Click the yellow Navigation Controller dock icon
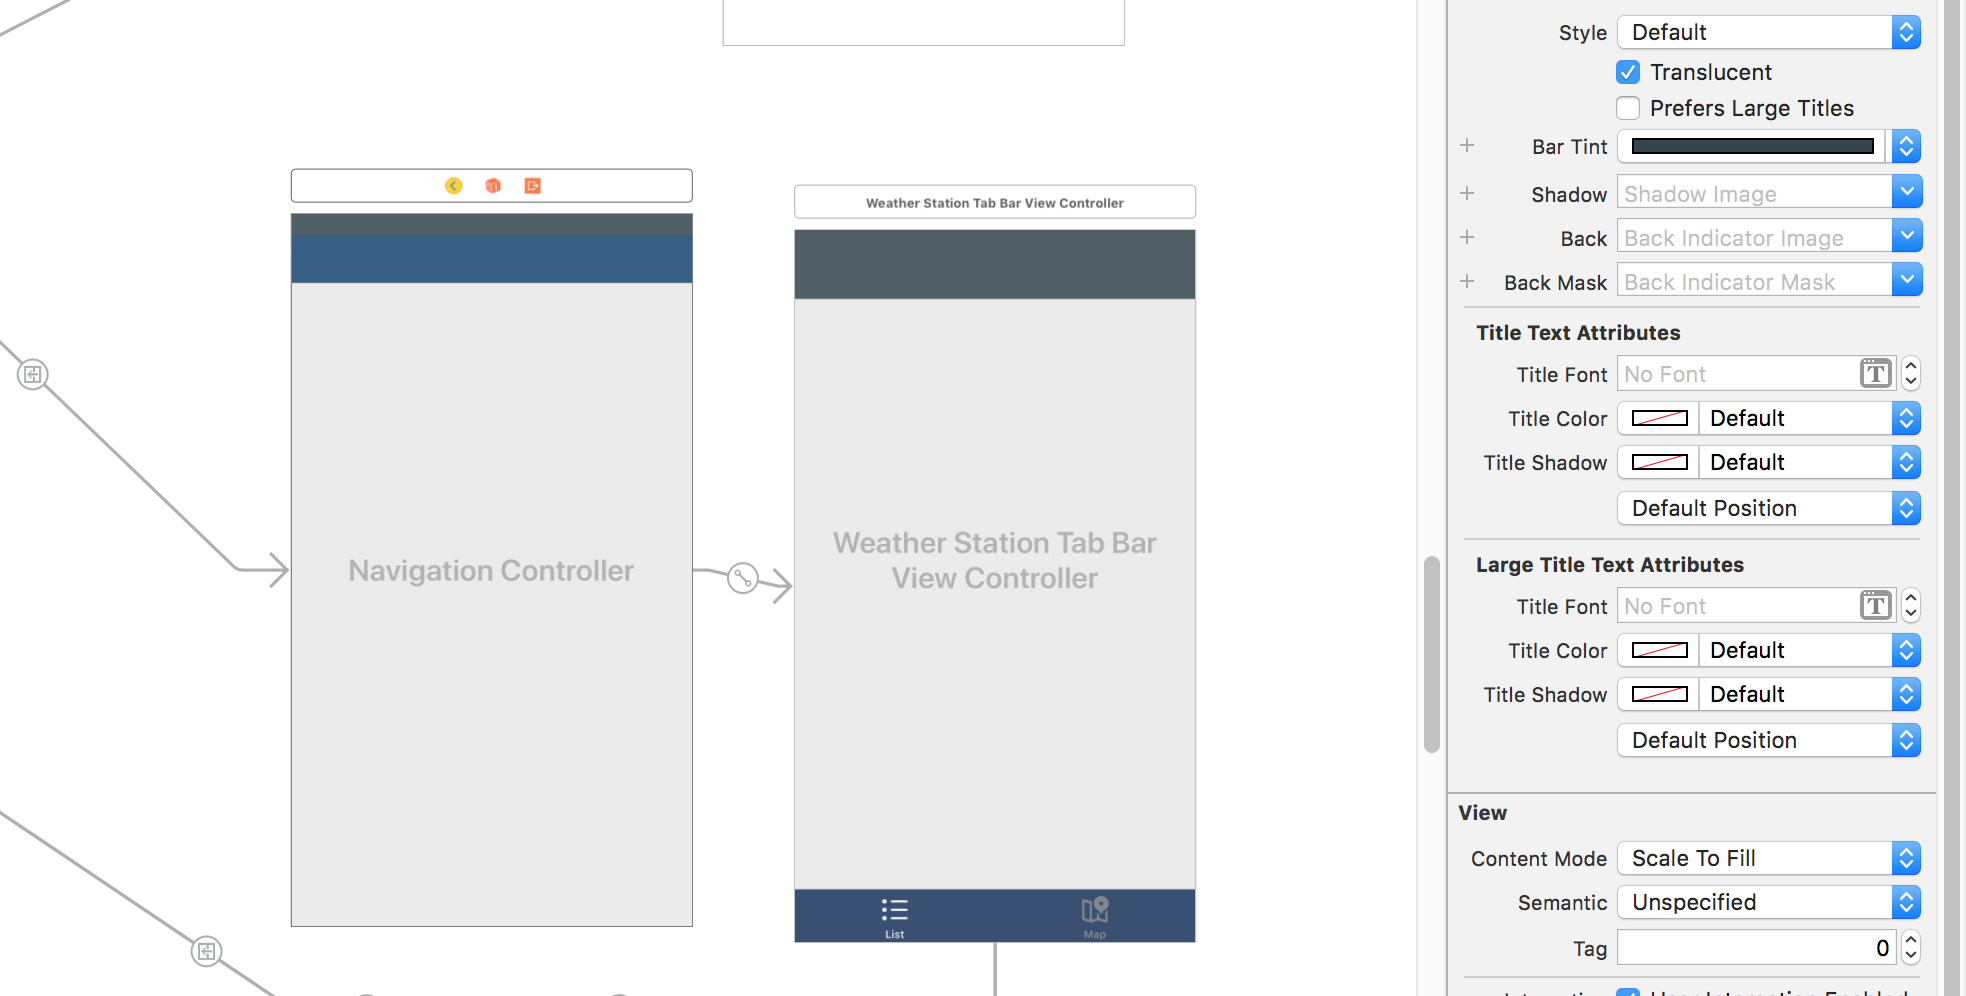The height and width of the screenshot is (996, 1966). click(x=454, y=186)
